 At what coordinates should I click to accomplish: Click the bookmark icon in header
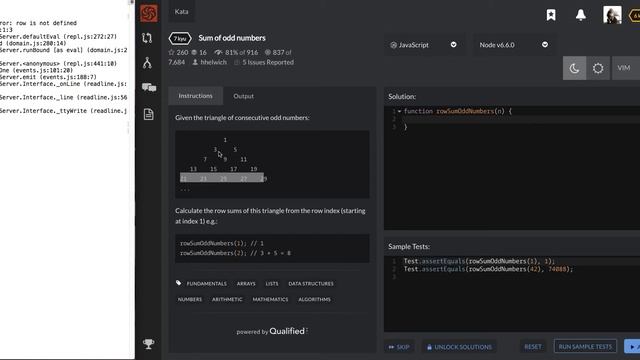551,15
